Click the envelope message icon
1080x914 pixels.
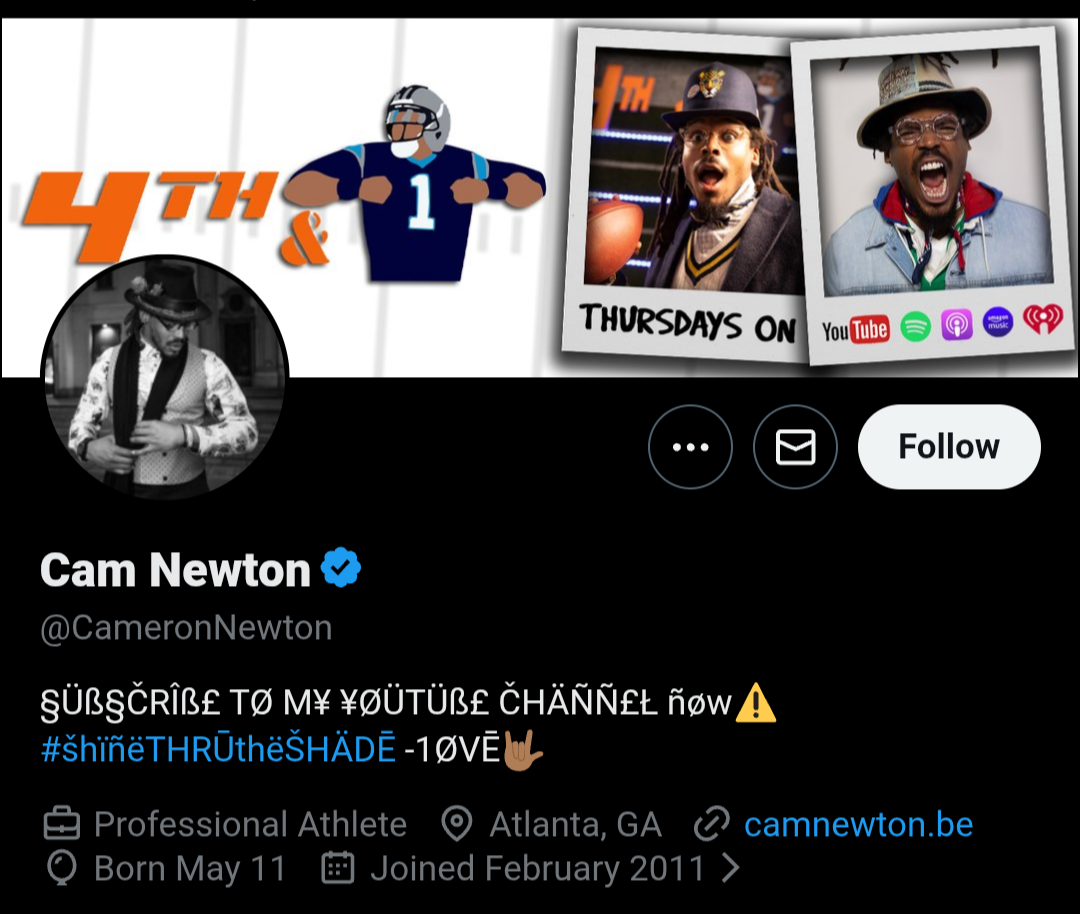click(x=795, y=447)
